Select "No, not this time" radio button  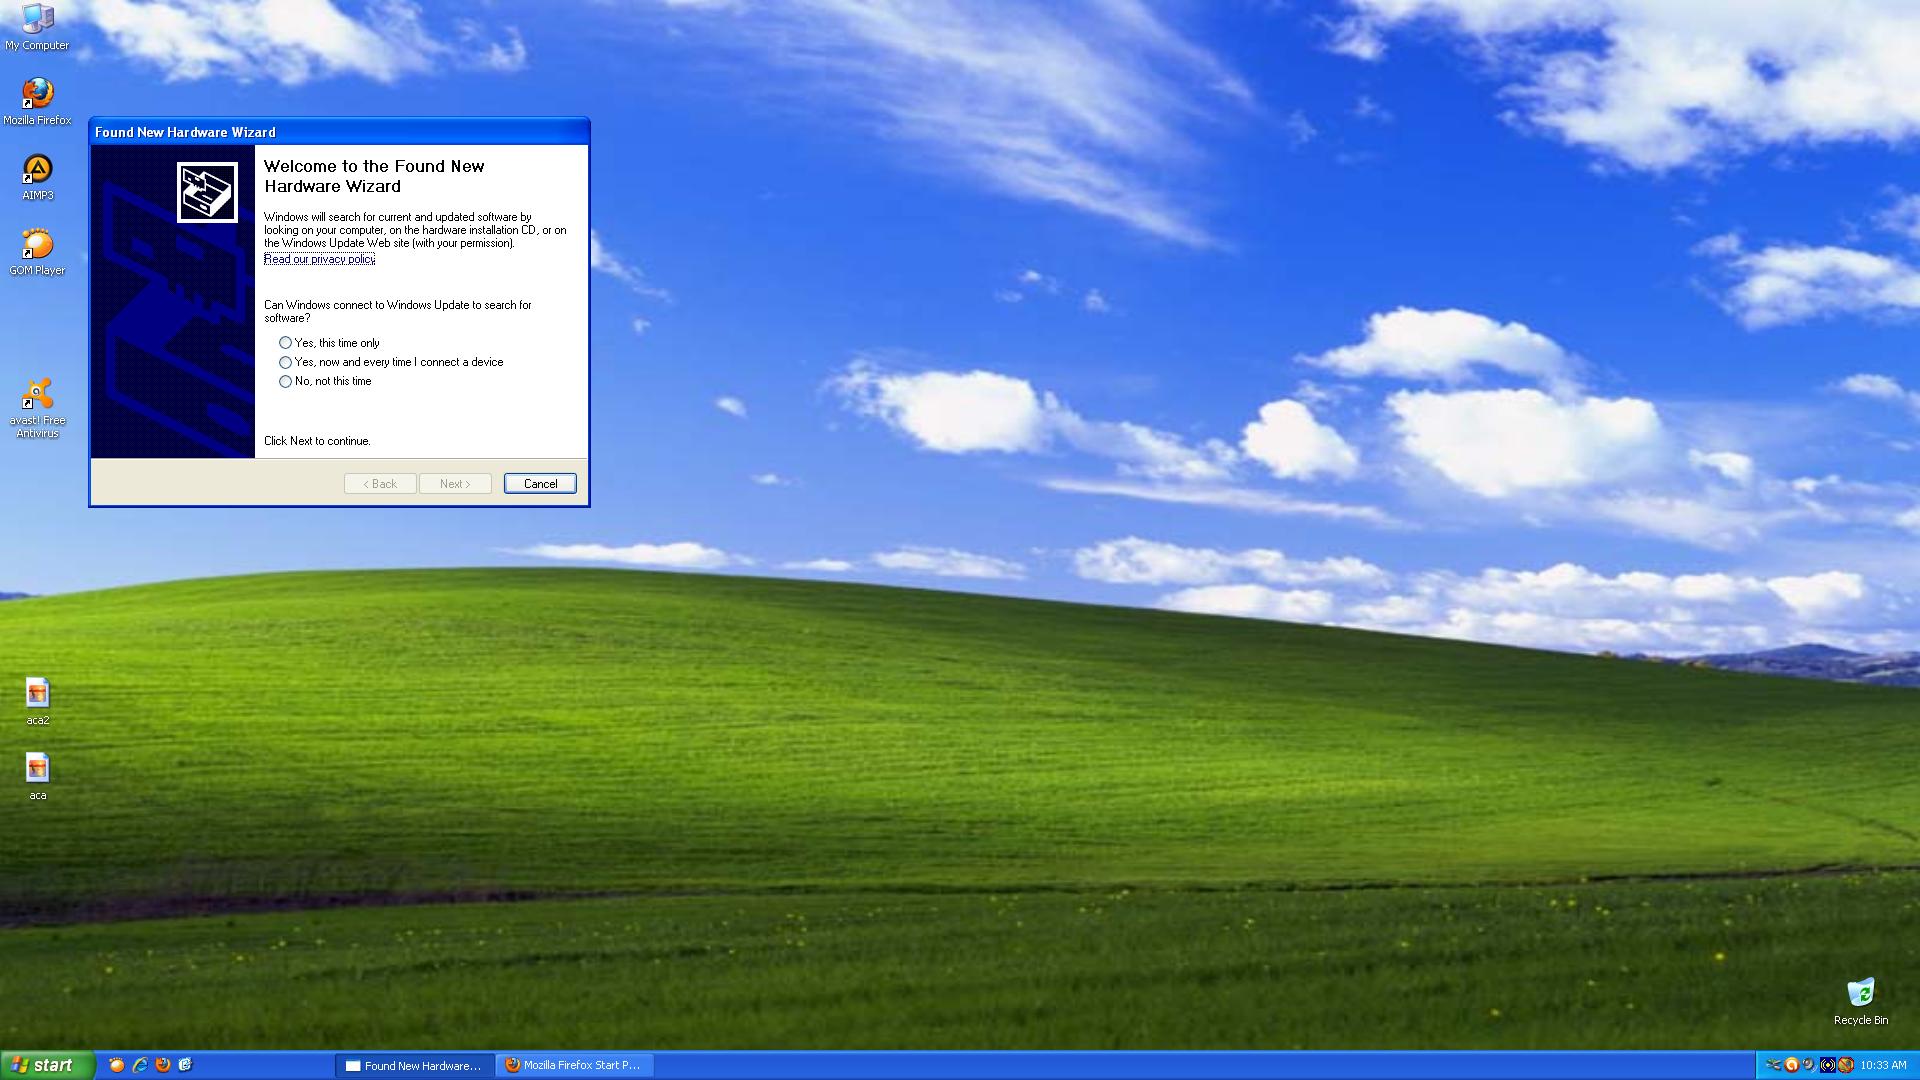point(286,381)
